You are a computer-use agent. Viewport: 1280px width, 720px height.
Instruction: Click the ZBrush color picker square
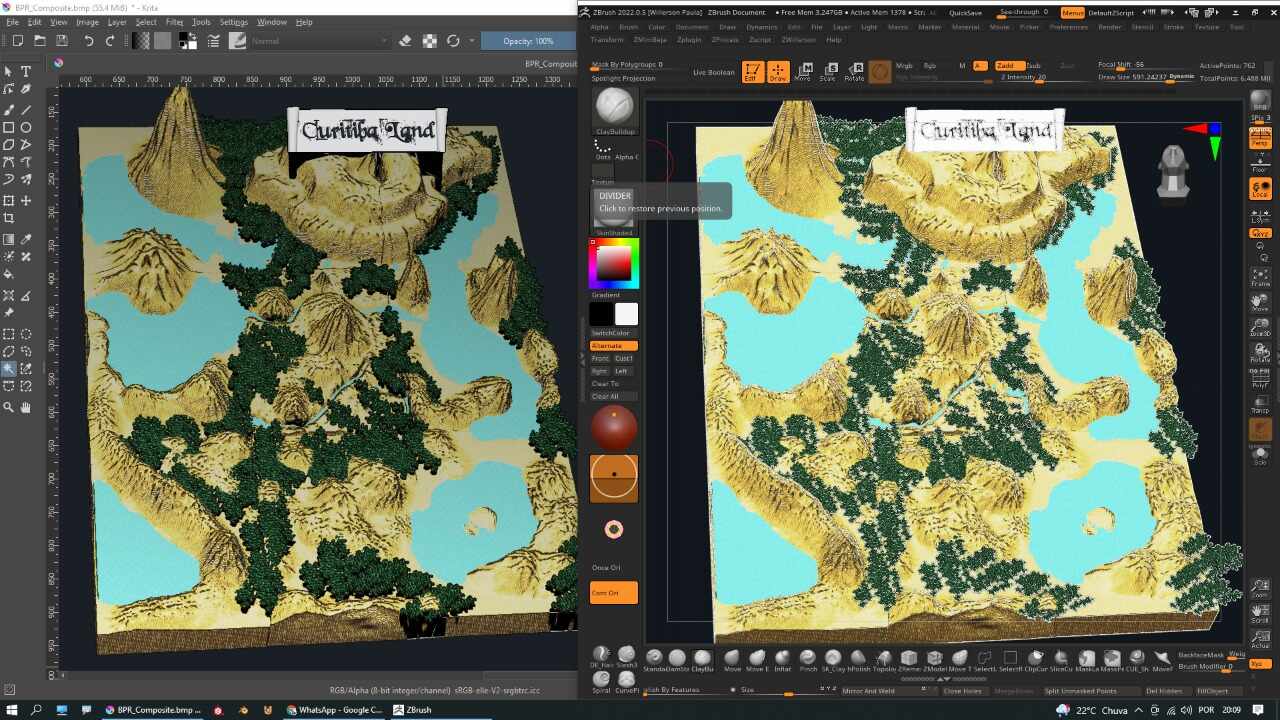(x=614, y=263)
